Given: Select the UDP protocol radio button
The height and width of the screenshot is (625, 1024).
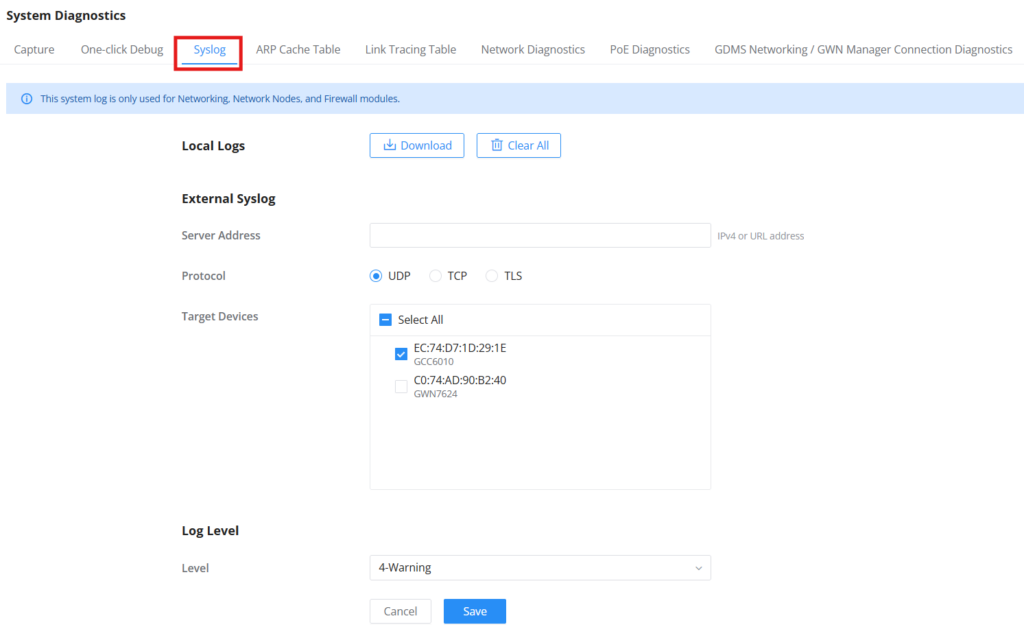Looking at the screenshot, I should [376, 276].
